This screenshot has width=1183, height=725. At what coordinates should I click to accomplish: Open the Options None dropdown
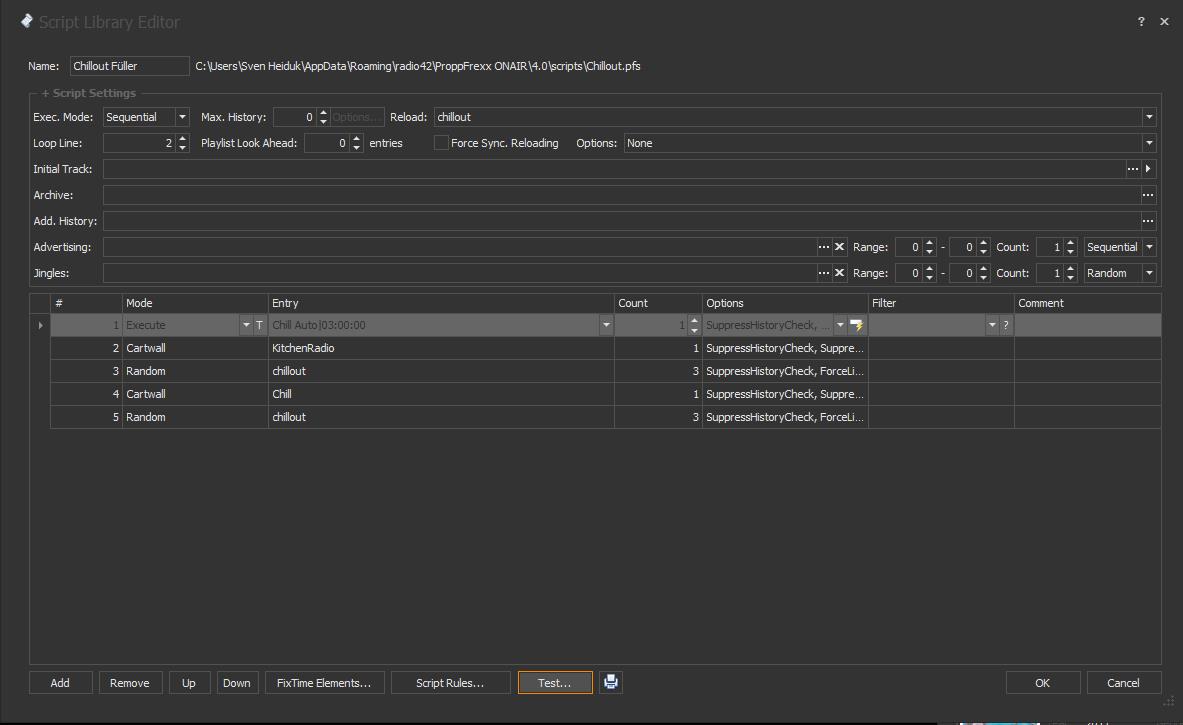click(1149, 143)
